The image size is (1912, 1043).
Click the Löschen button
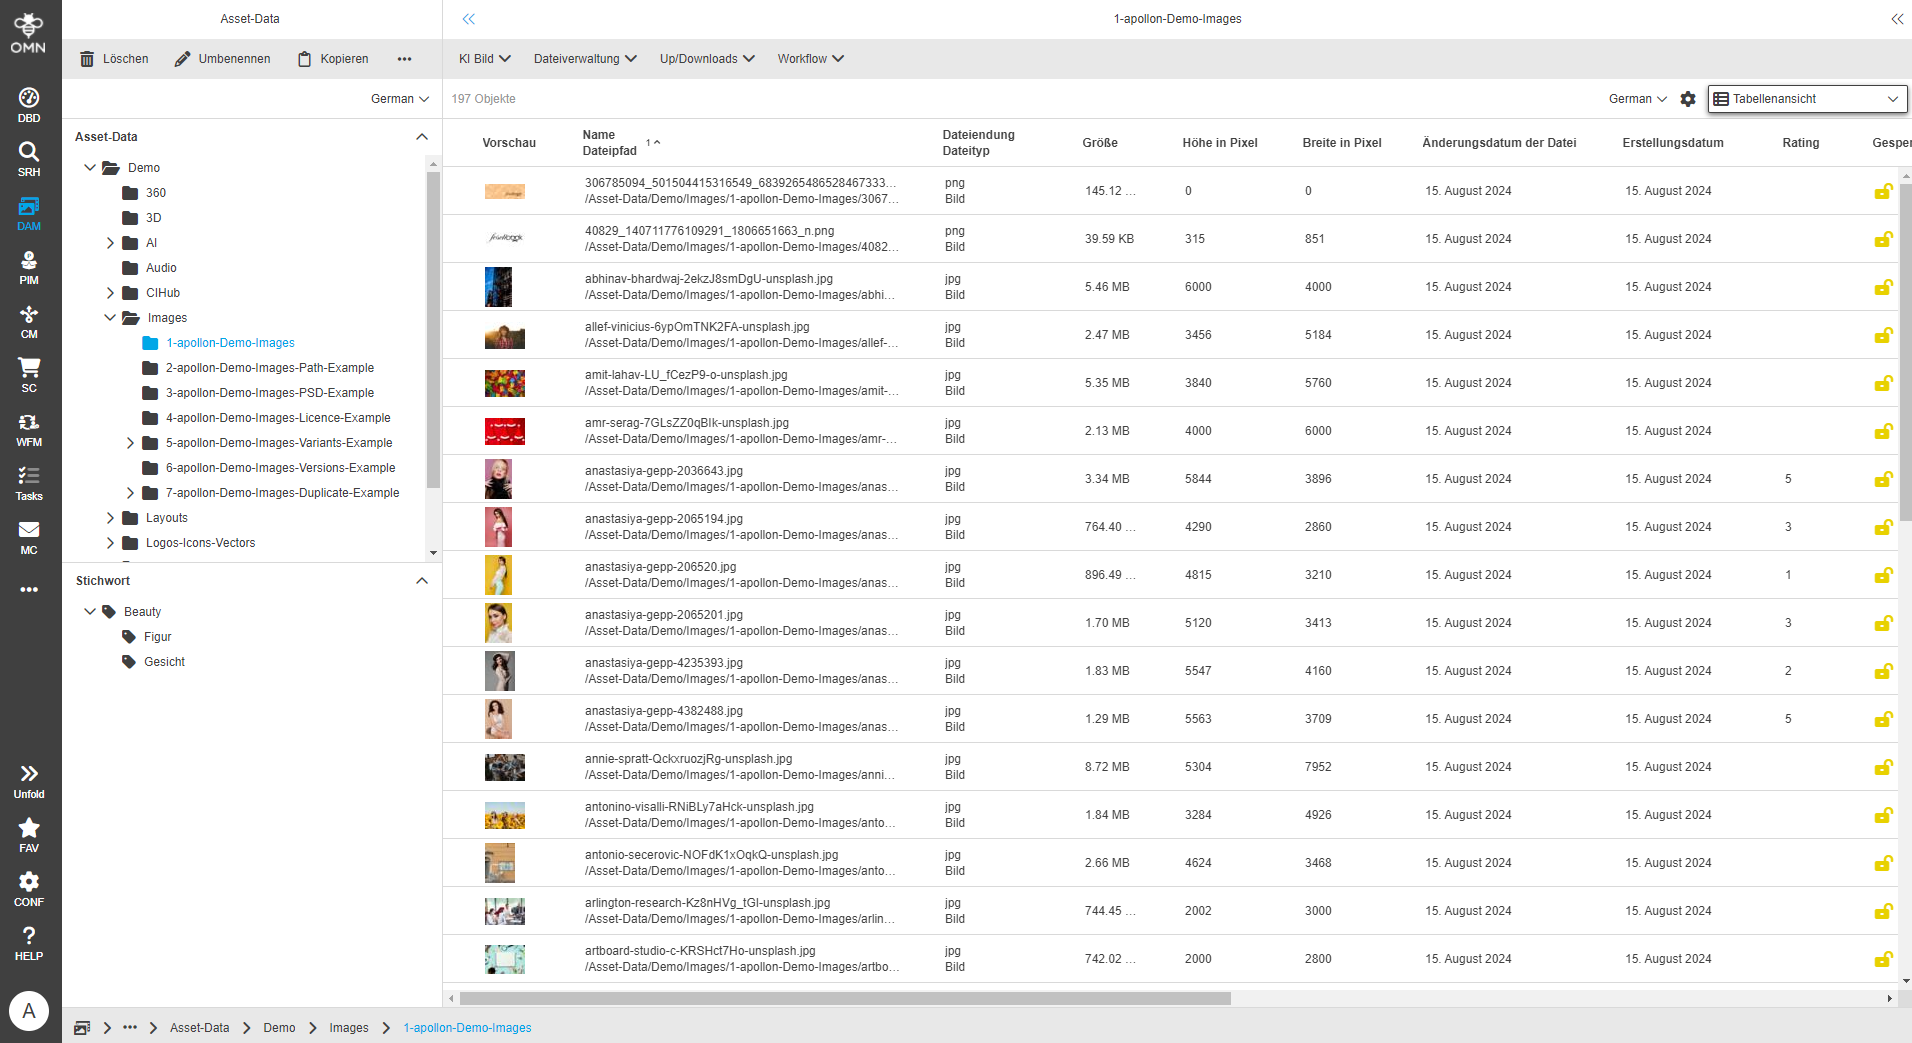(x=114, y=59)
